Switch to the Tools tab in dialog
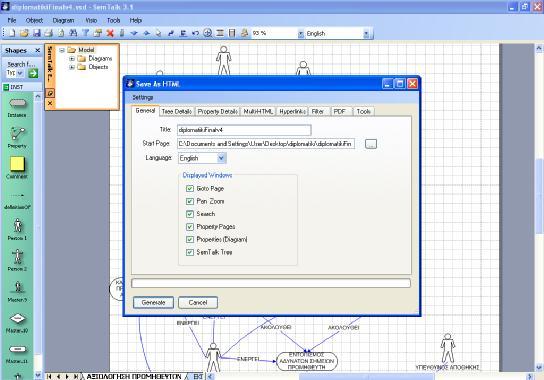This screenshot has width=544, height=380. click(364, 111)
